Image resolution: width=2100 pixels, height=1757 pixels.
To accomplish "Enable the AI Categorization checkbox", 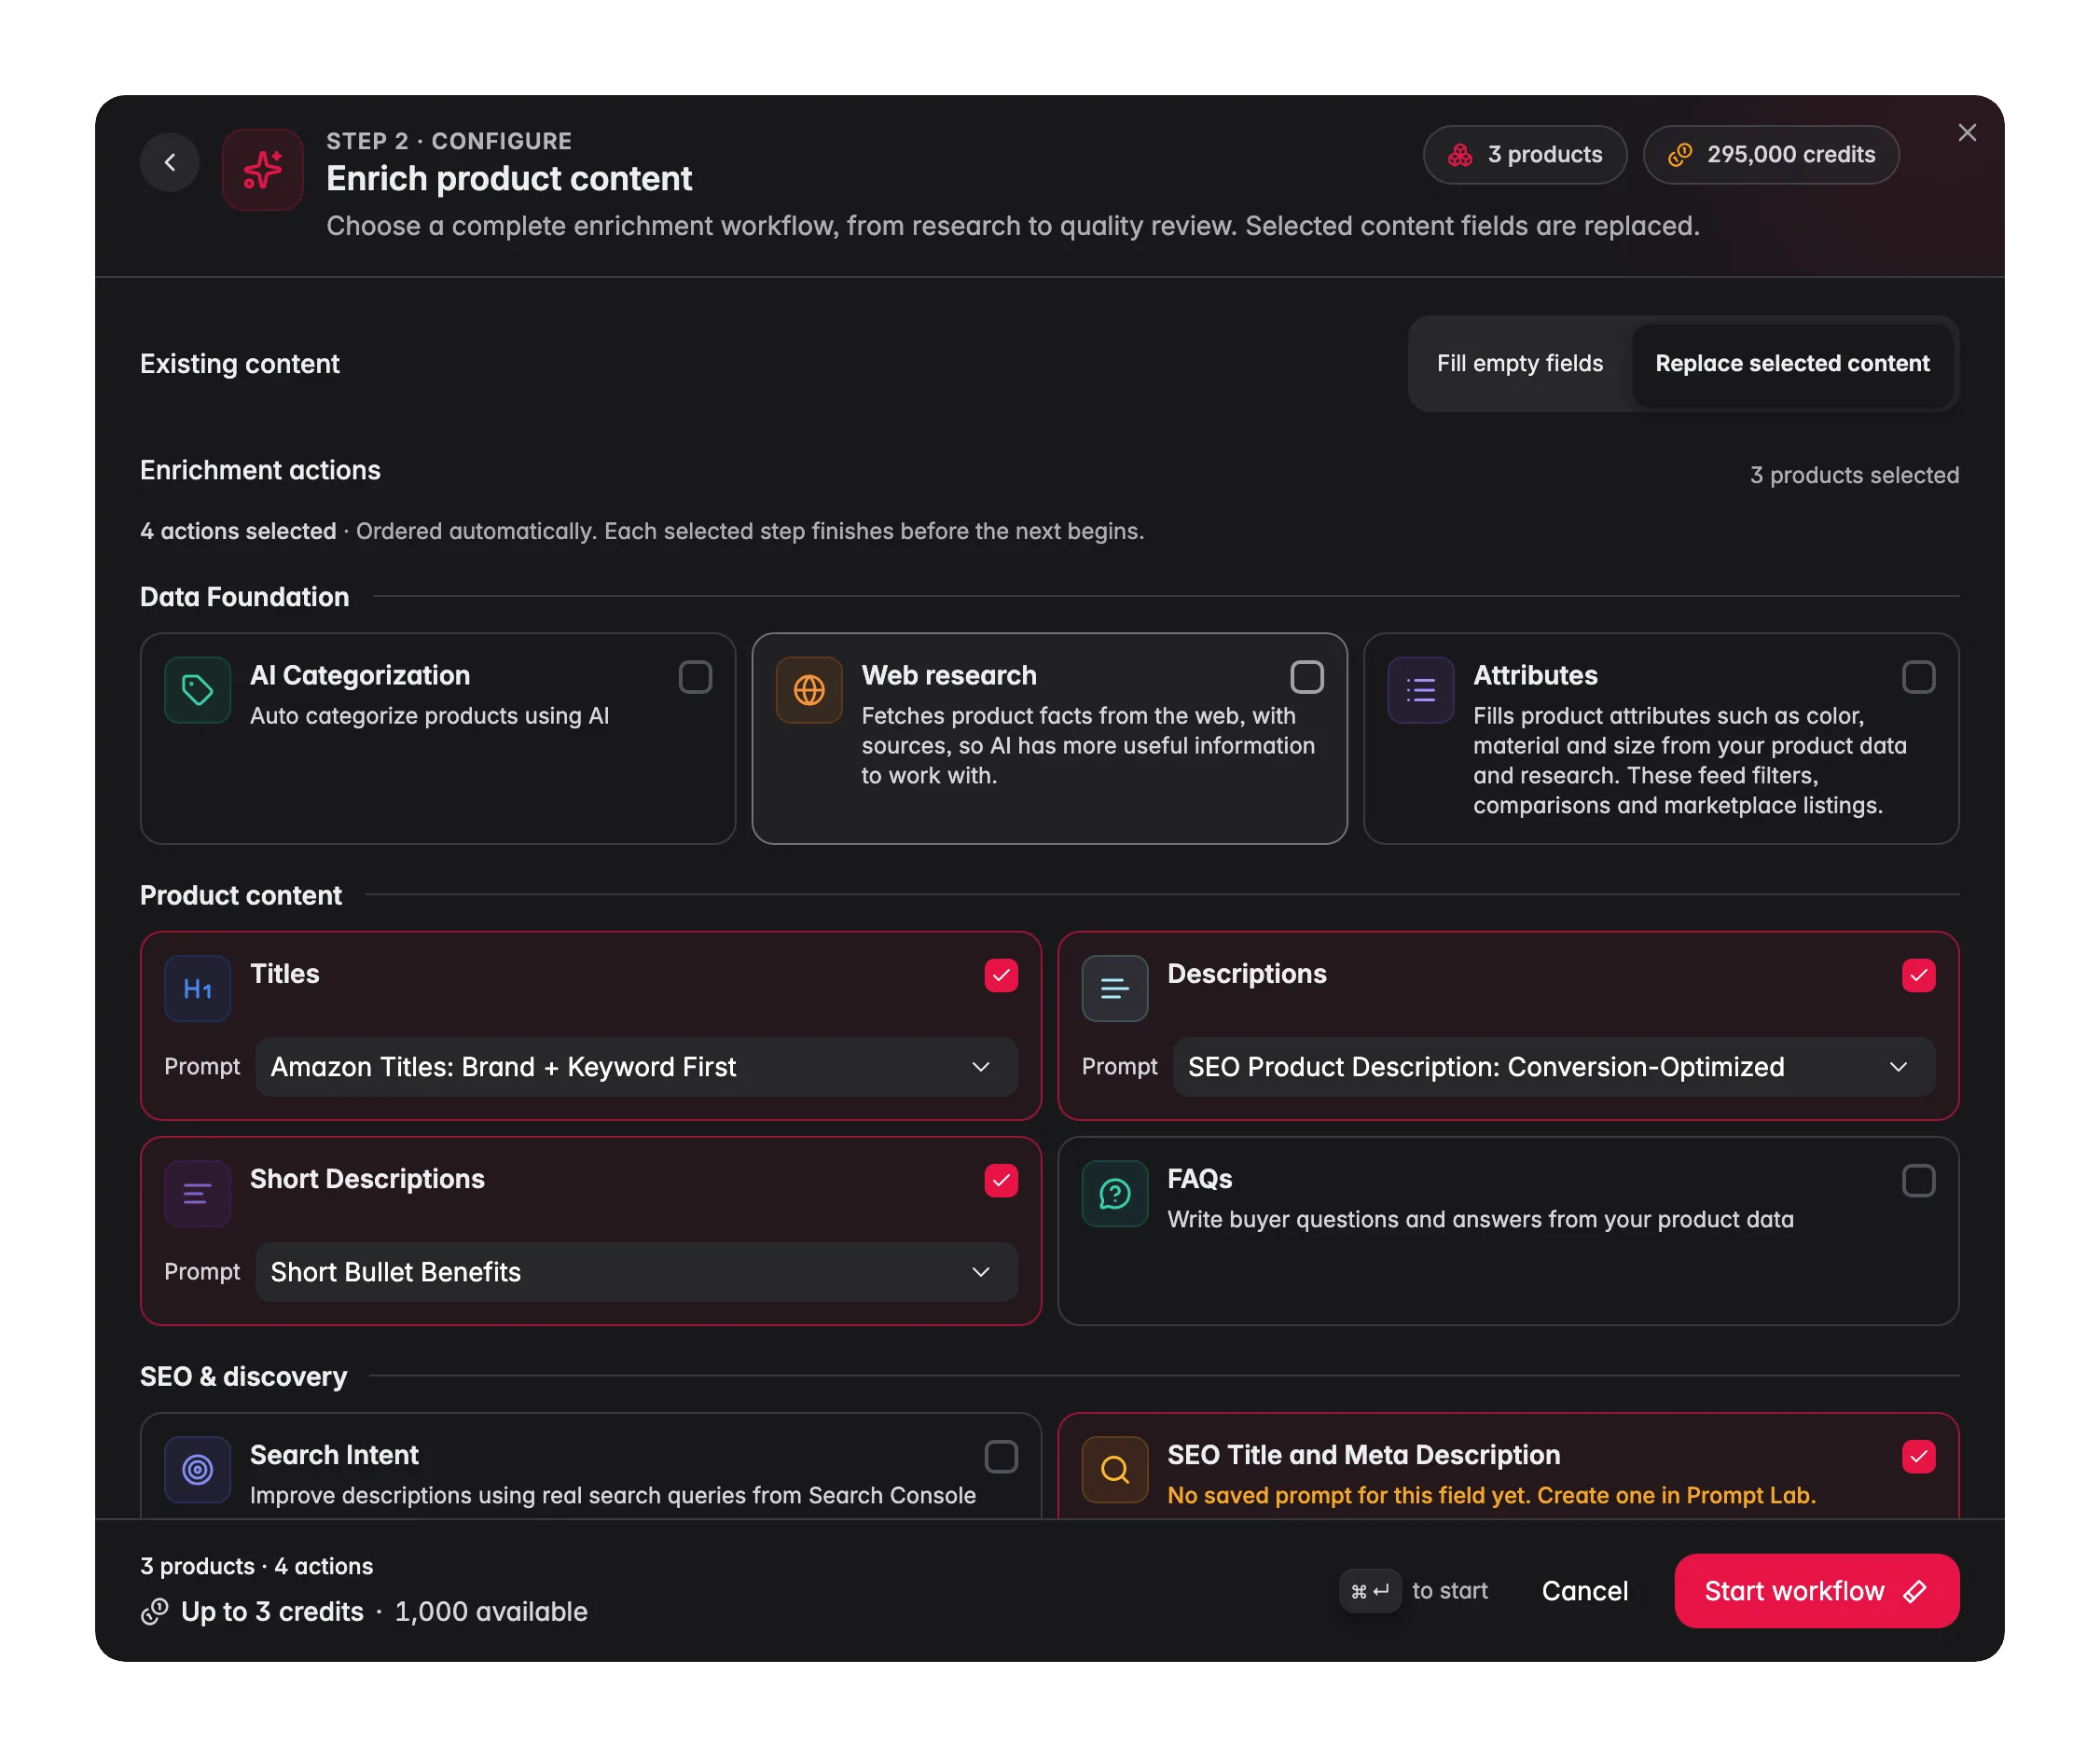I will pos(695,677).
